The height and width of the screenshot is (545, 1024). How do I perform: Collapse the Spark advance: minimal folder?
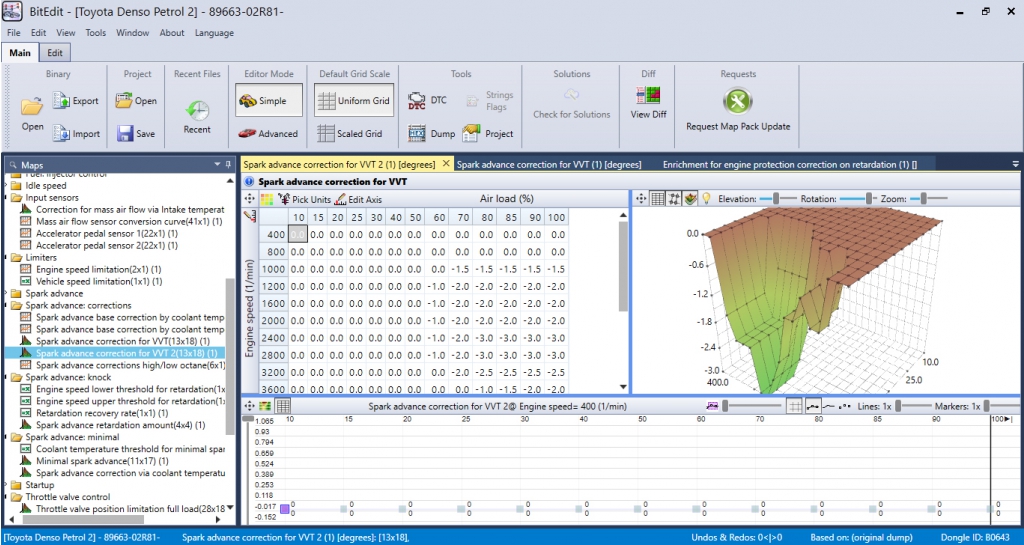pyautogui.click(x=7, y=437)
